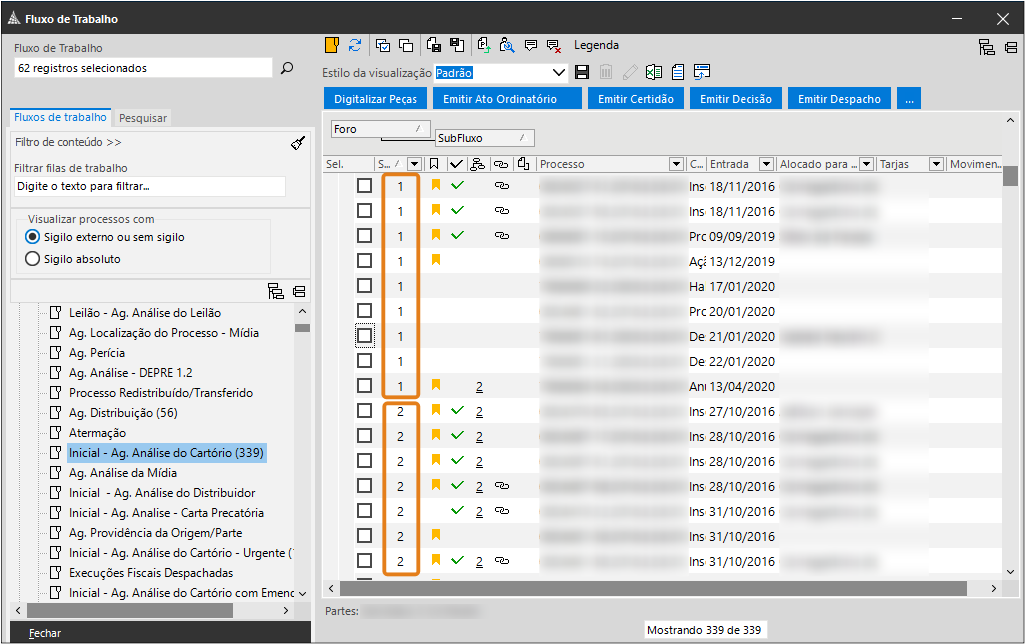Click the person search magnifier icon

507,45
